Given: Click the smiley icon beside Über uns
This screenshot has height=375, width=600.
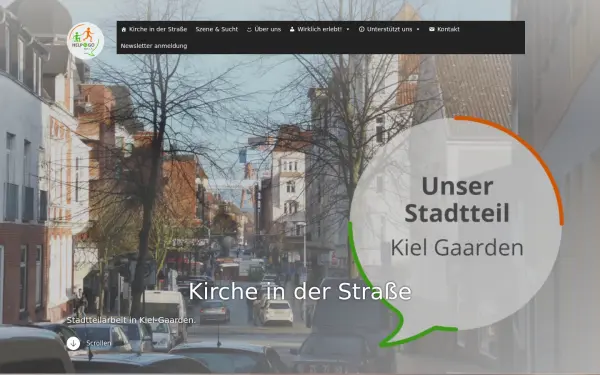Looking at the screenshot, I should [249, 29].
